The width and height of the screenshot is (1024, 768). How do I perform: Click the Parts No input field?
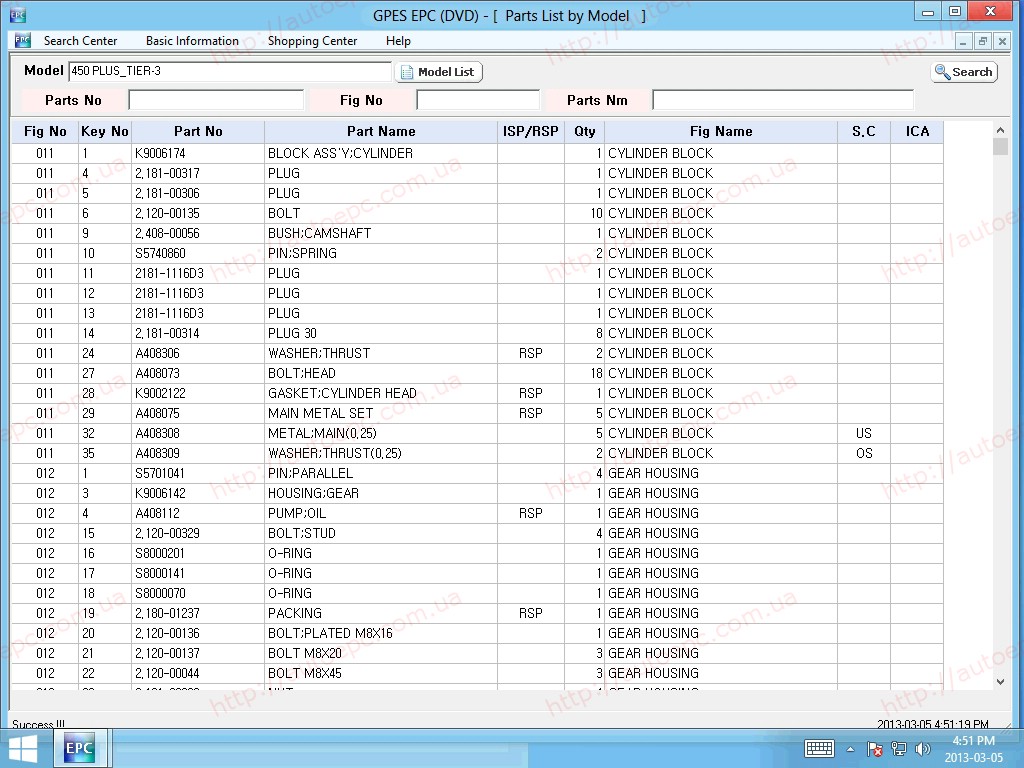click(x=216, y=100)
